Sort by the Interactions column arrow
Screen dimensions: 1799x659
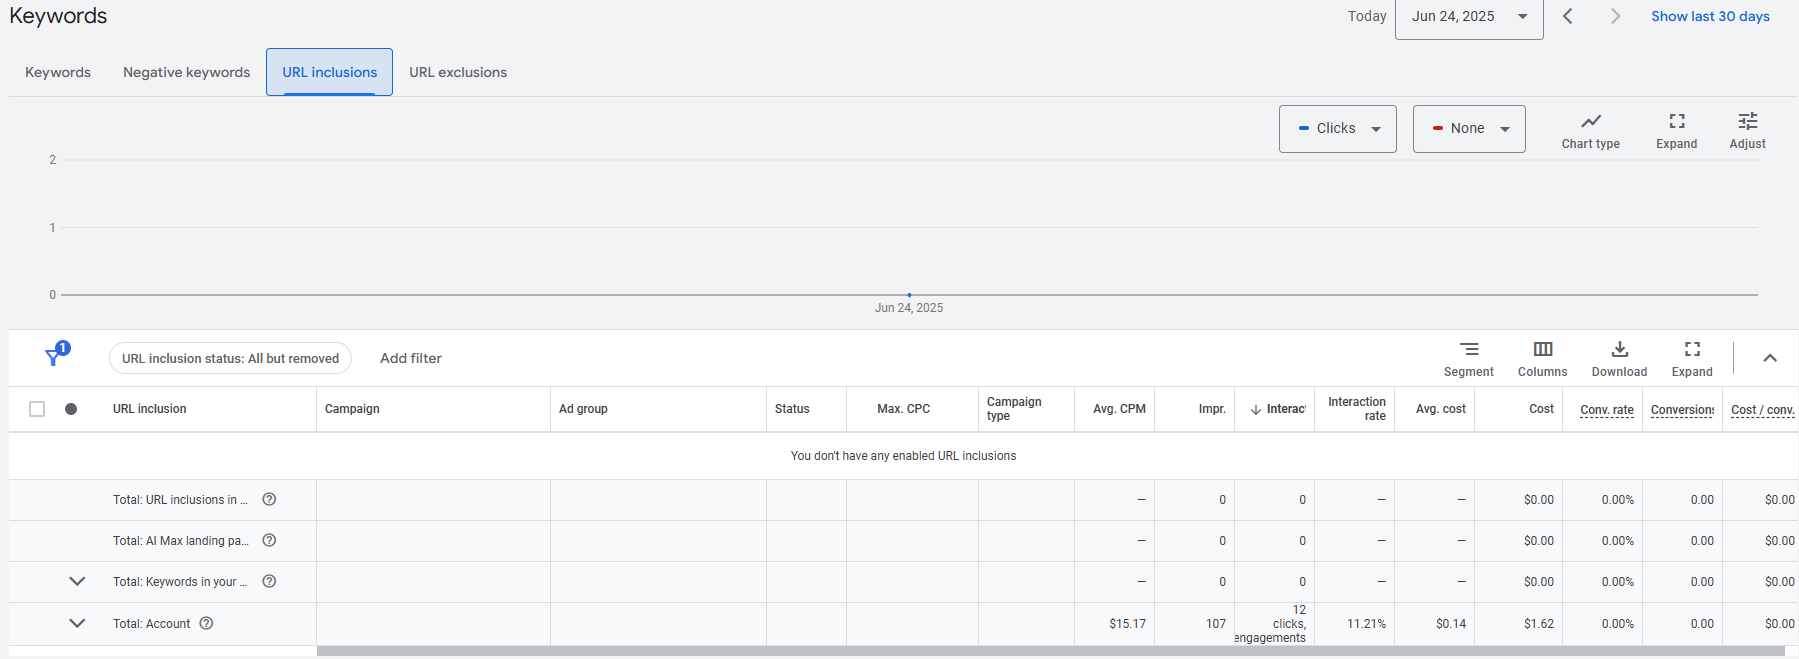pos(1255,409)
